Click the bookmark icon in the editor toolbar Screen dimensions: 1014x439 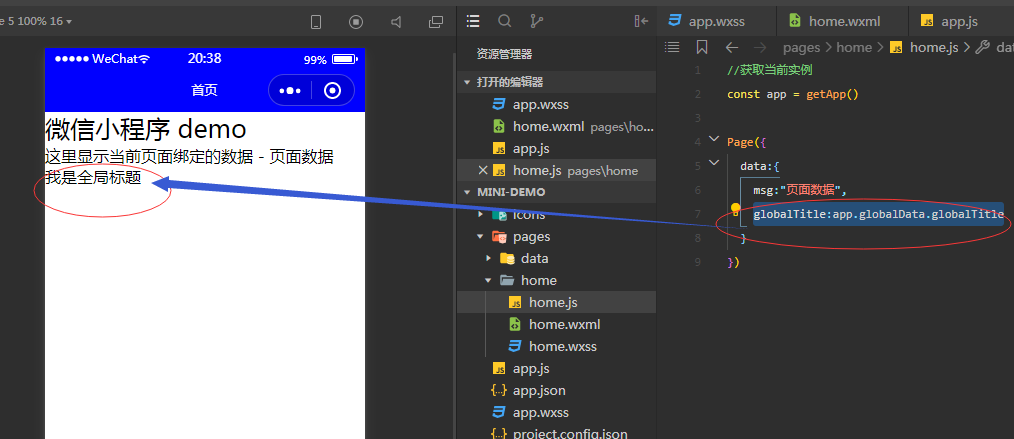pyautogui.click(x=702, y=47)
